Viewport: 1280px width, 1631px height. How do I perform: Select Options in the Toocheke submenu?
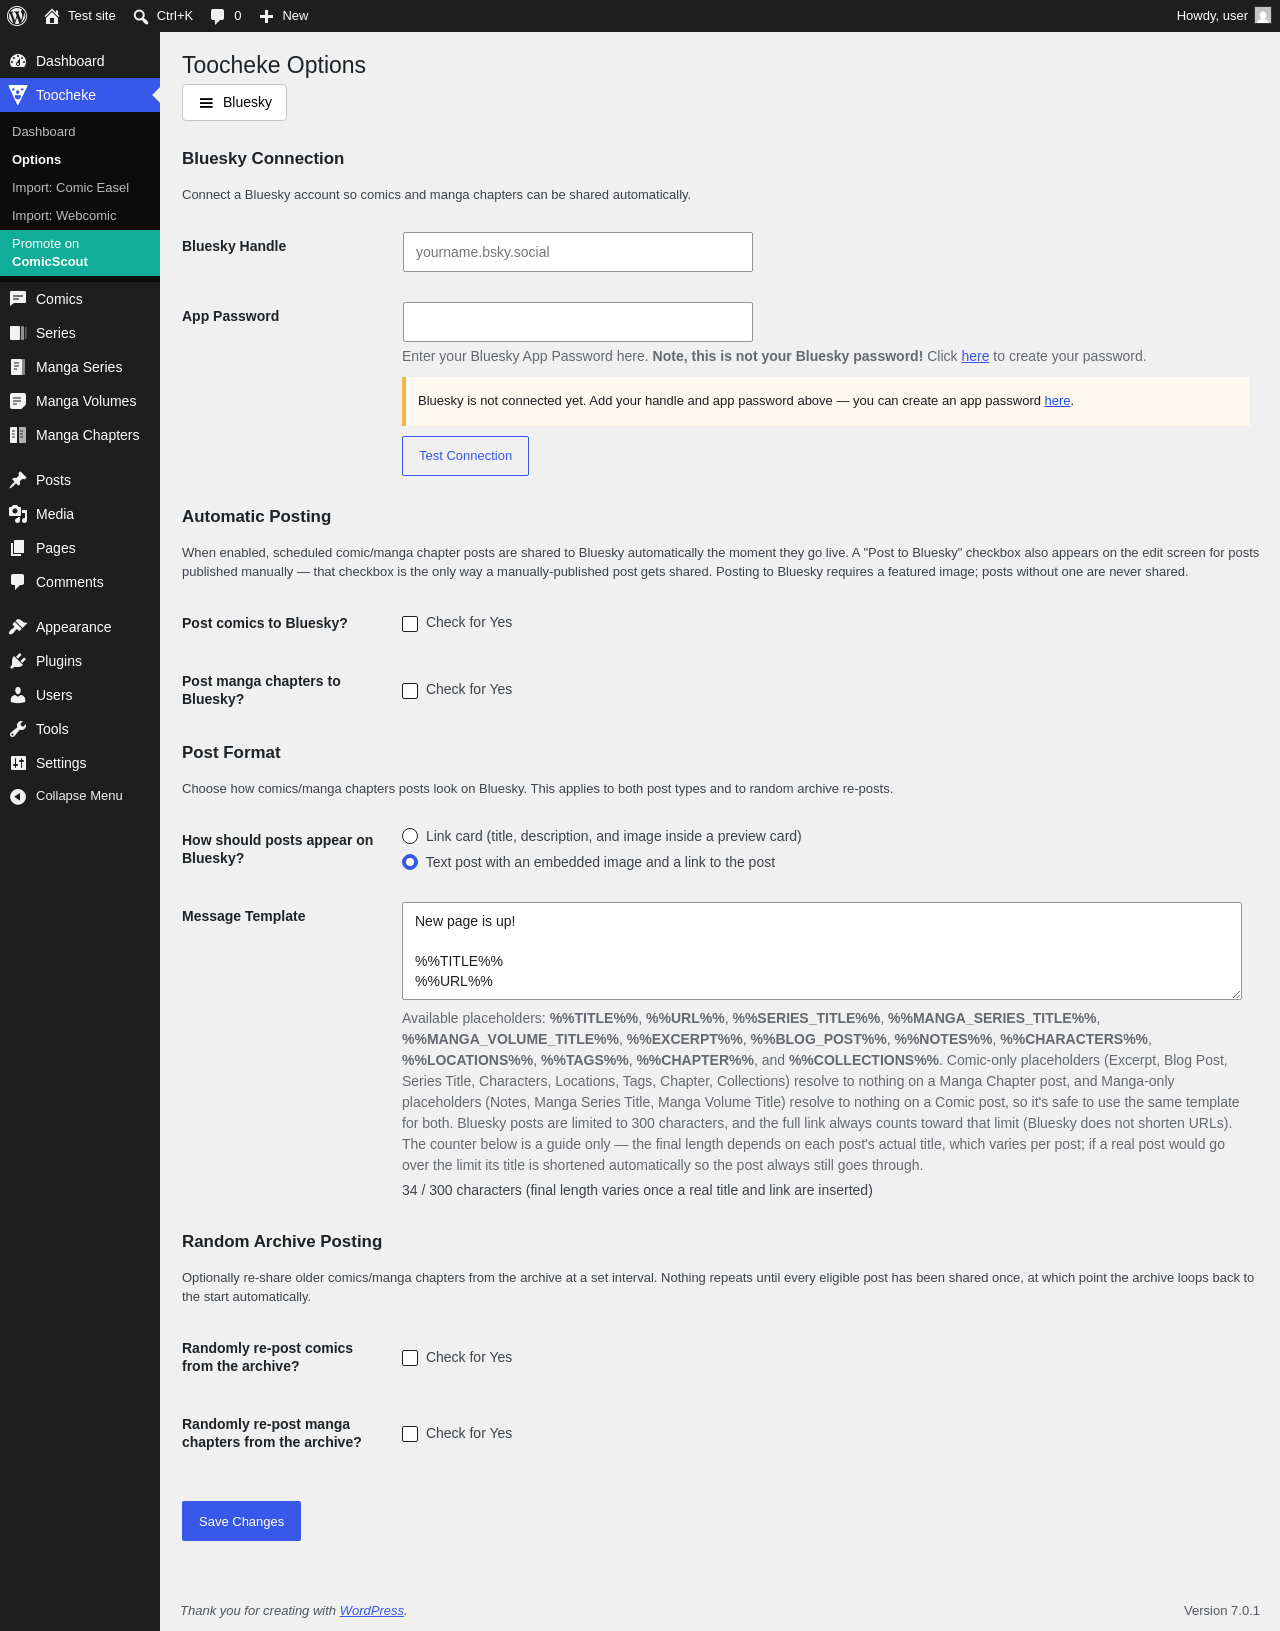pyautogui.click(x=37, y=160)
